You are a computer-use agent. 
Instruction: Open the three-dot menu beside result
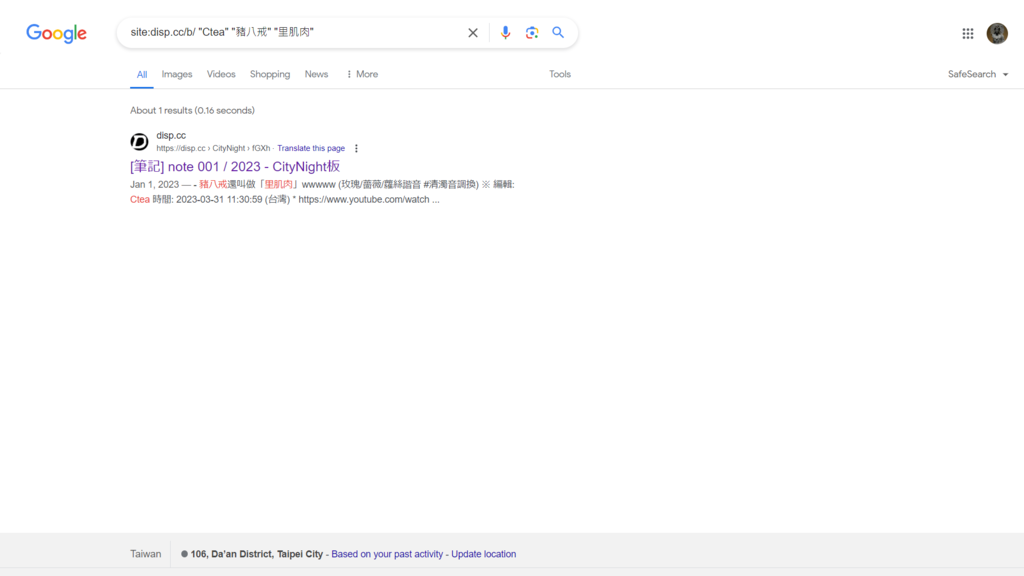point(356,148)
